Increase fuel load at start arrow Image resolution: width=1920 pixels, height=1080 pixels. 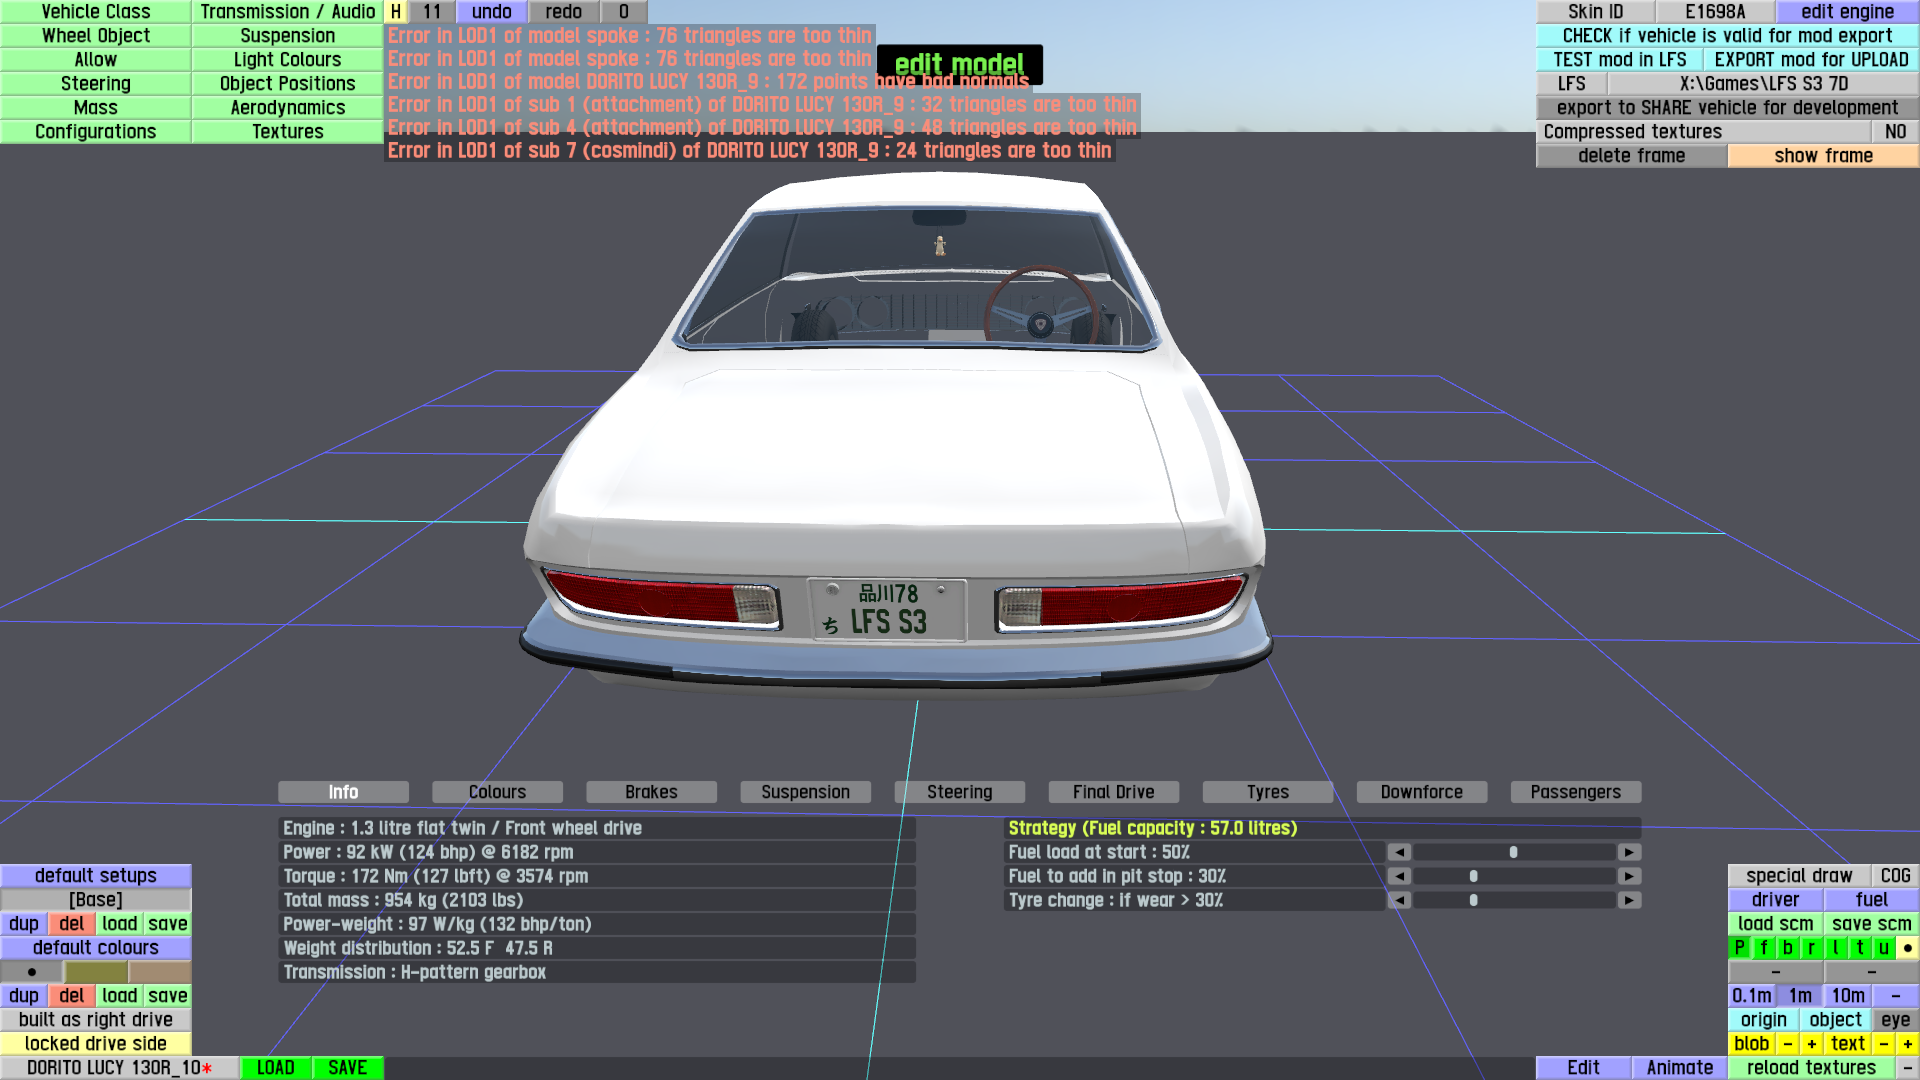pyautogui.click(x=1629, y=852)
